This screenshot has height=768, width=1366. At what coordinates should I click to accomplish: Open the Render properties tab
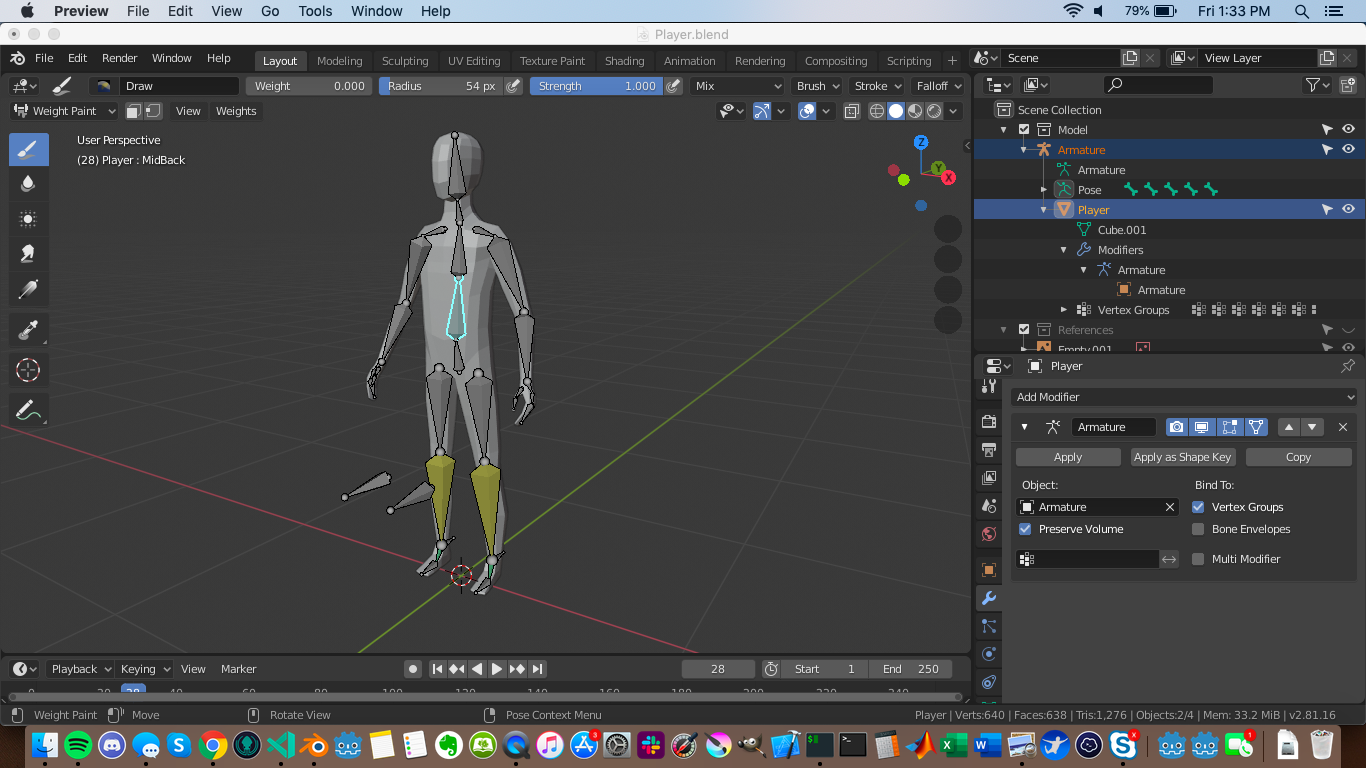(989, 421)
